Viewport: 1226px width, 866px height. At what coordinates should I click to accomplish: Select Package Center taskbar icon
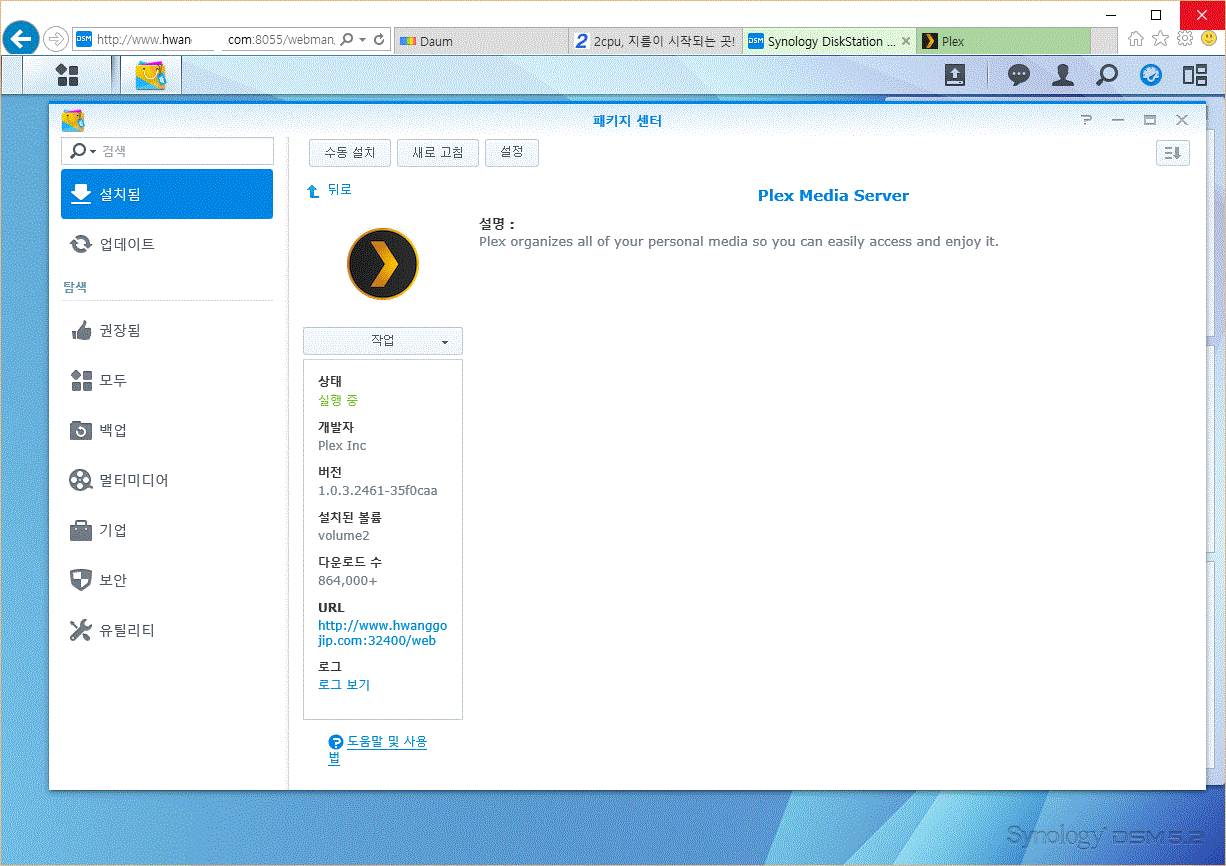click(x=151, y=75)
